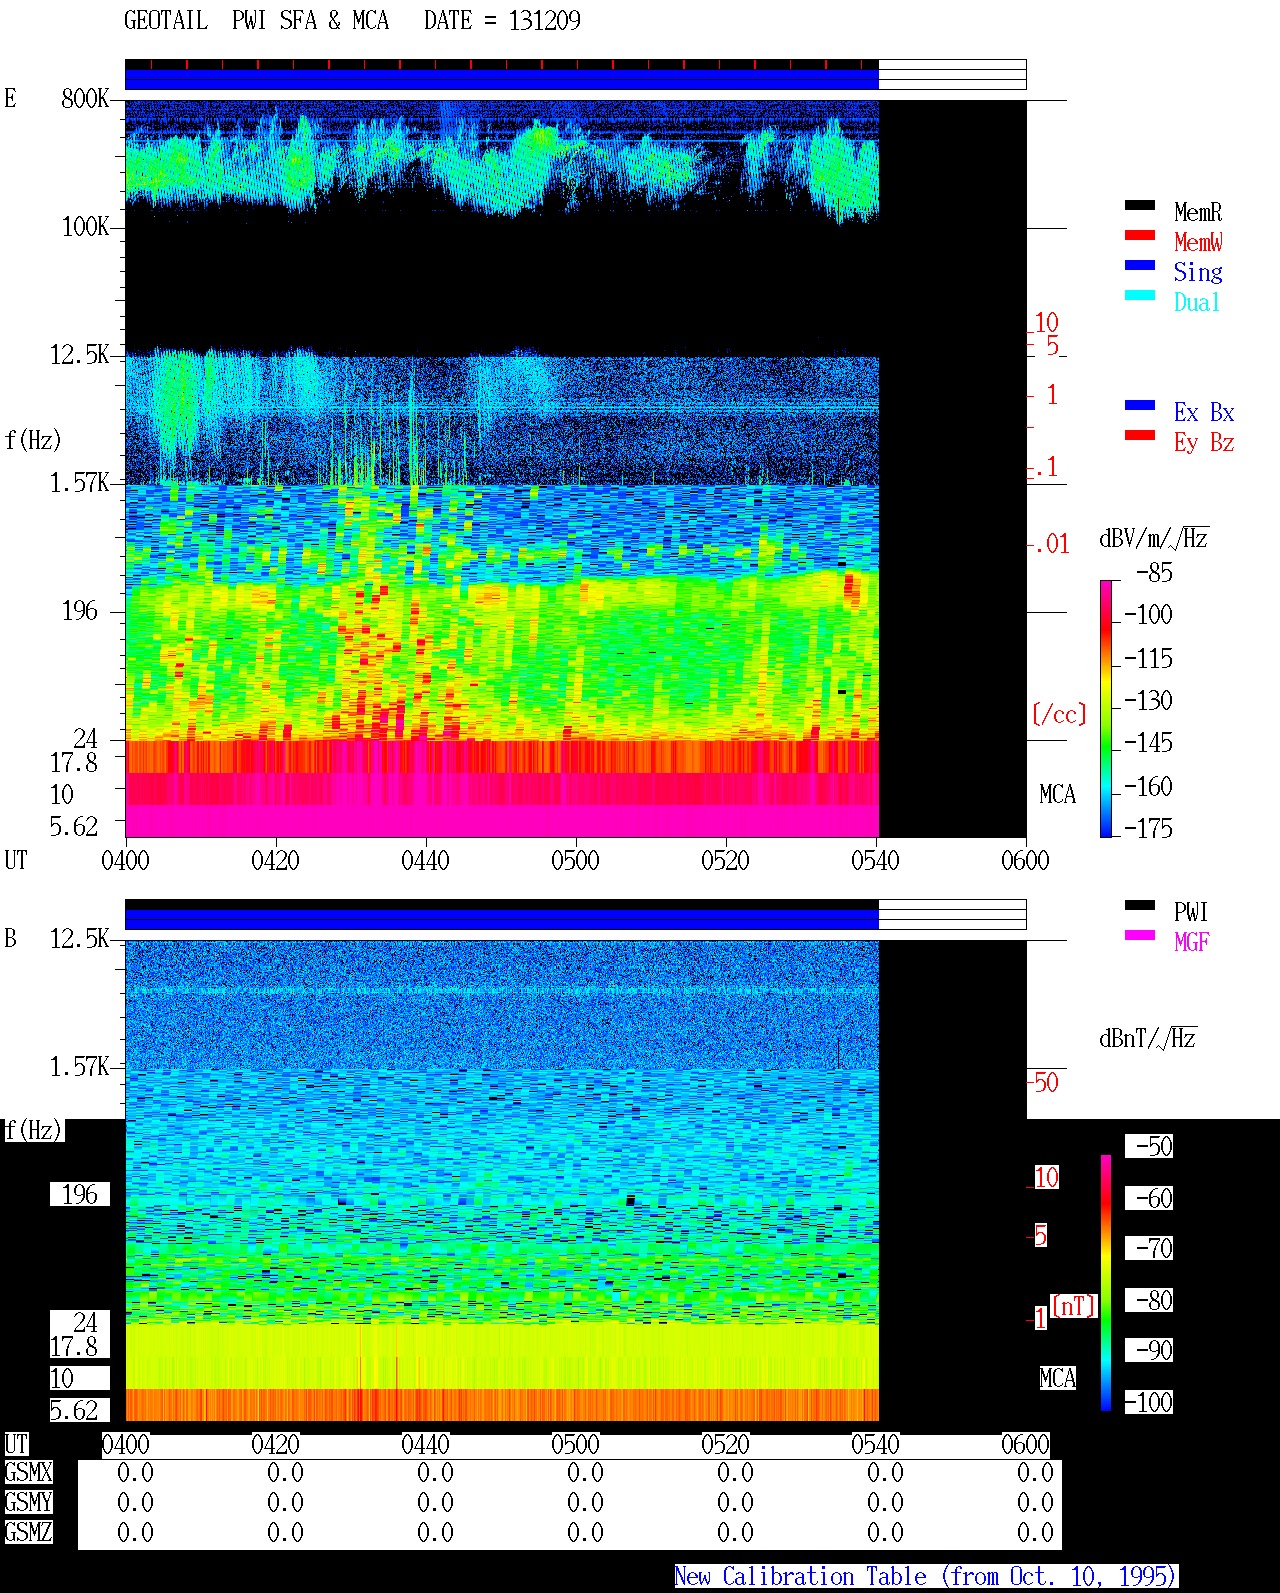Click the 800K frequency axis label
The width and height of the screenshot is (1280, 1593).
click(x=85, y=98)
